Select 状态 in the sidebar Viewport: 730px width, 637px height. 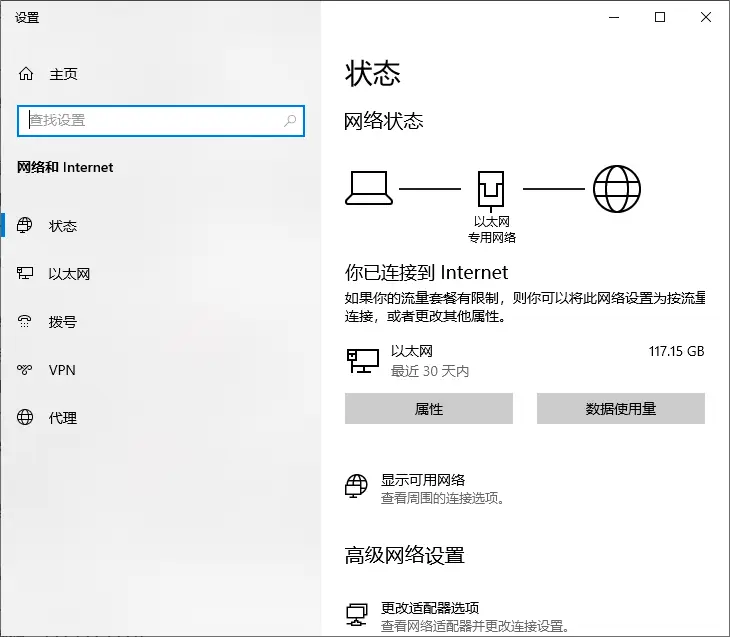click(x=63, y=226)
